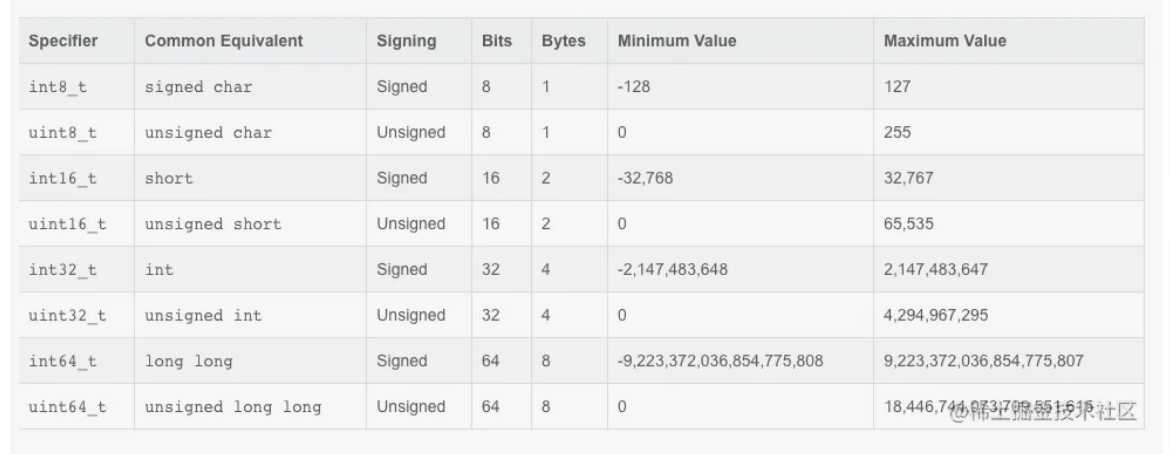Click the "signed char" equivalent cell
Viewport: 1169px width, 454px height.
click(x=199, y=87)
